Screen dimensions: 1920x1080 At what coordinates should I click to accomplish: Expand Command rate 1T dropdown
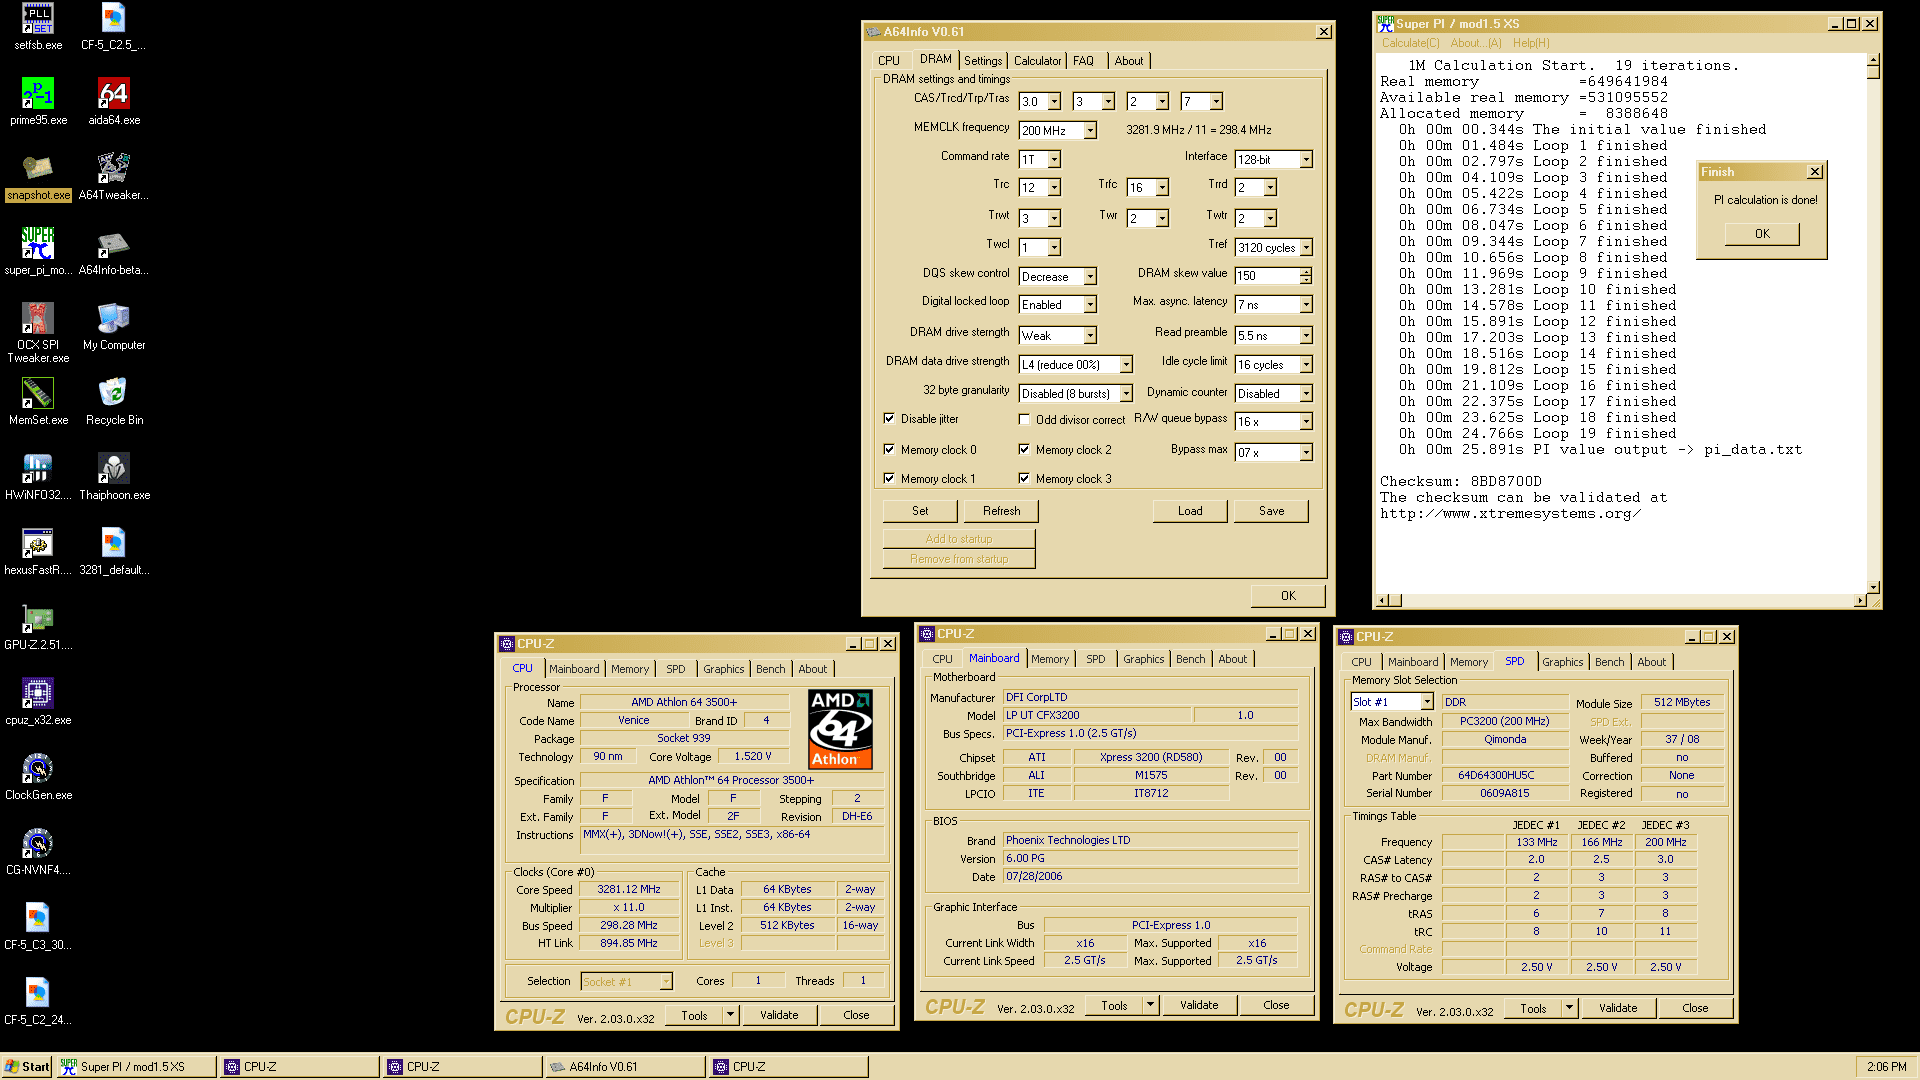[1054, 160]
